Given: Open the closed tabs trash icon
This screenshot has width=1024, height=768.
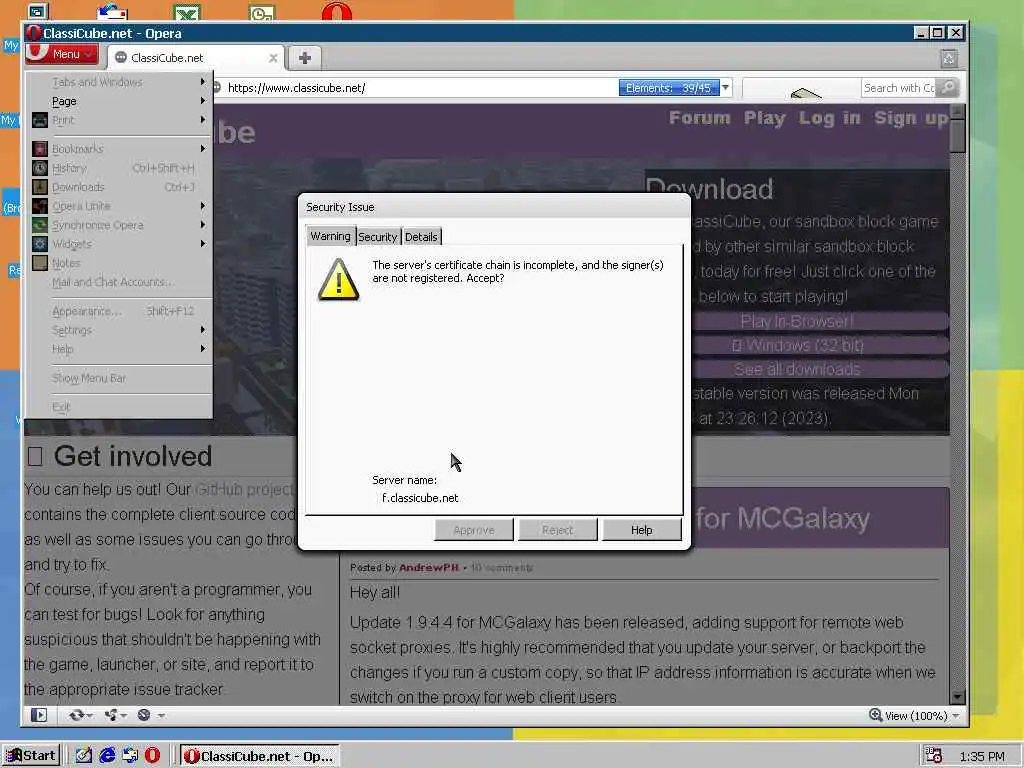Looking at the screenshot, I should [x=948, y=59].
